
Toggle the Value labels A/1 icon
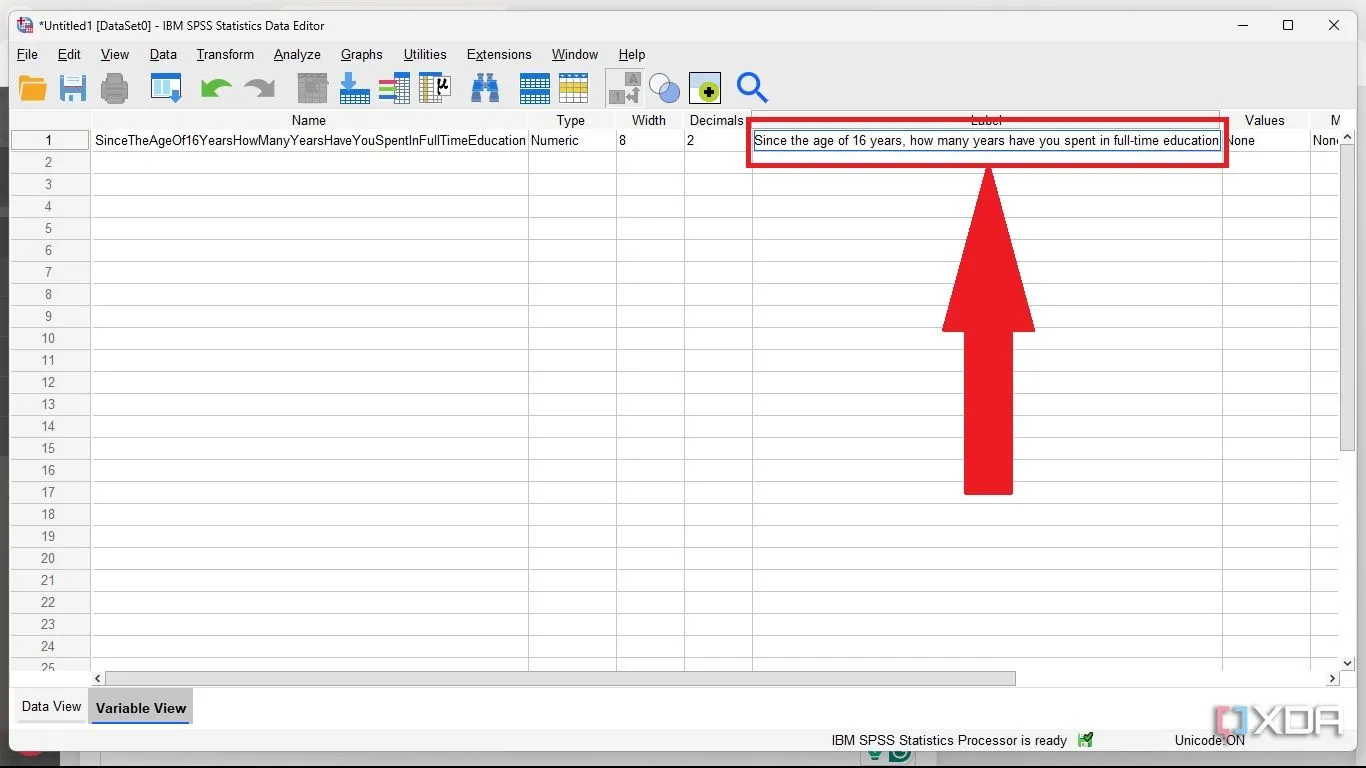[x=624, y=88]
